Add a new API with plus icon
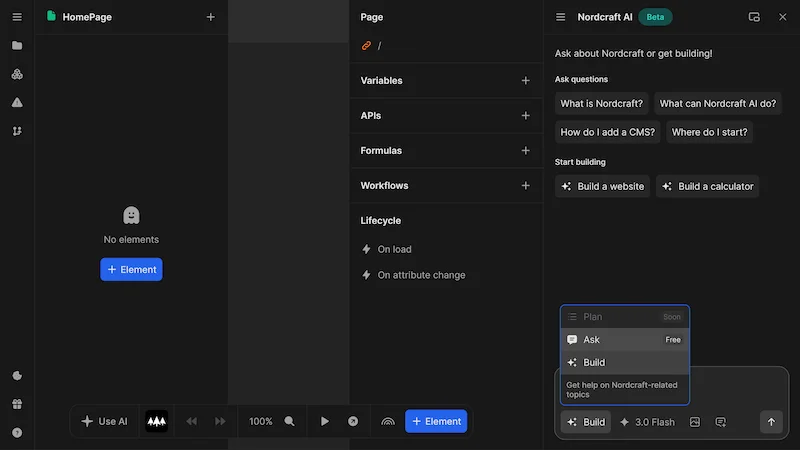Screen dimensions: 800x450 pos(526,116)
